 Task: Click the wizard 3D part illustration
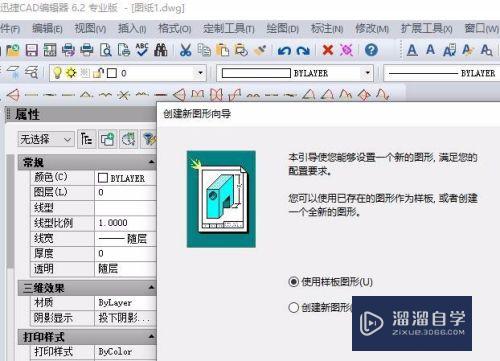[x=221, y=199]
